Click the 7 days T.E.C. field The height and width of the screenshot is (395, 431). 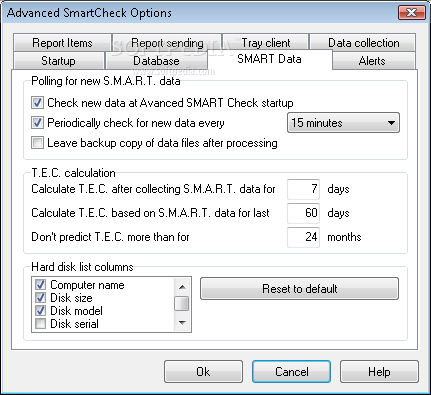click(x=303, y=189)
